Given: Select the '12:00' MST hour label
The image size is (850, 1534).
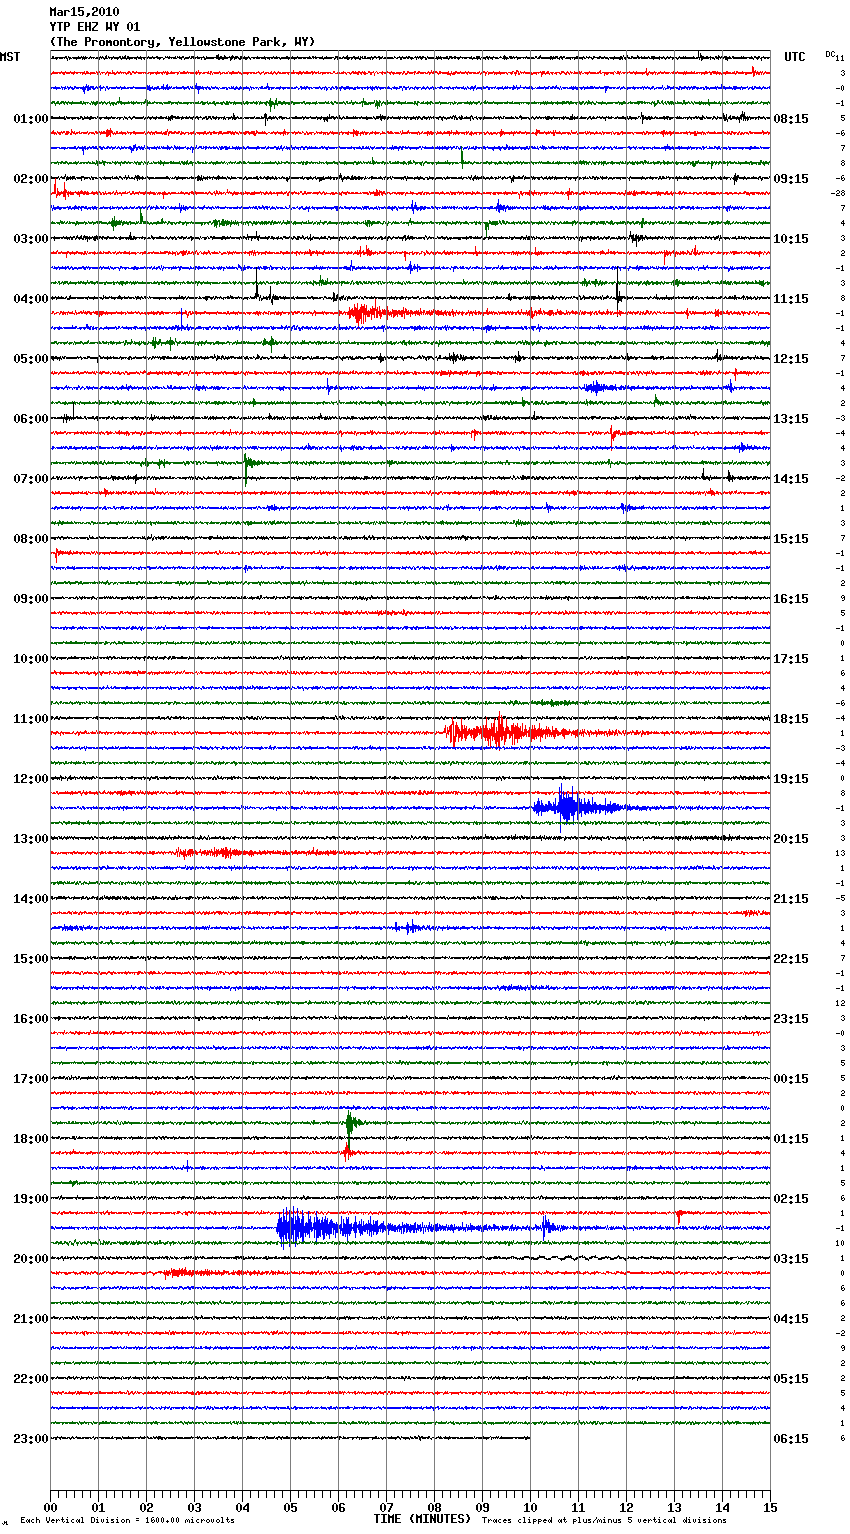Looking at the screenshot, I should (x=31, y=778).
